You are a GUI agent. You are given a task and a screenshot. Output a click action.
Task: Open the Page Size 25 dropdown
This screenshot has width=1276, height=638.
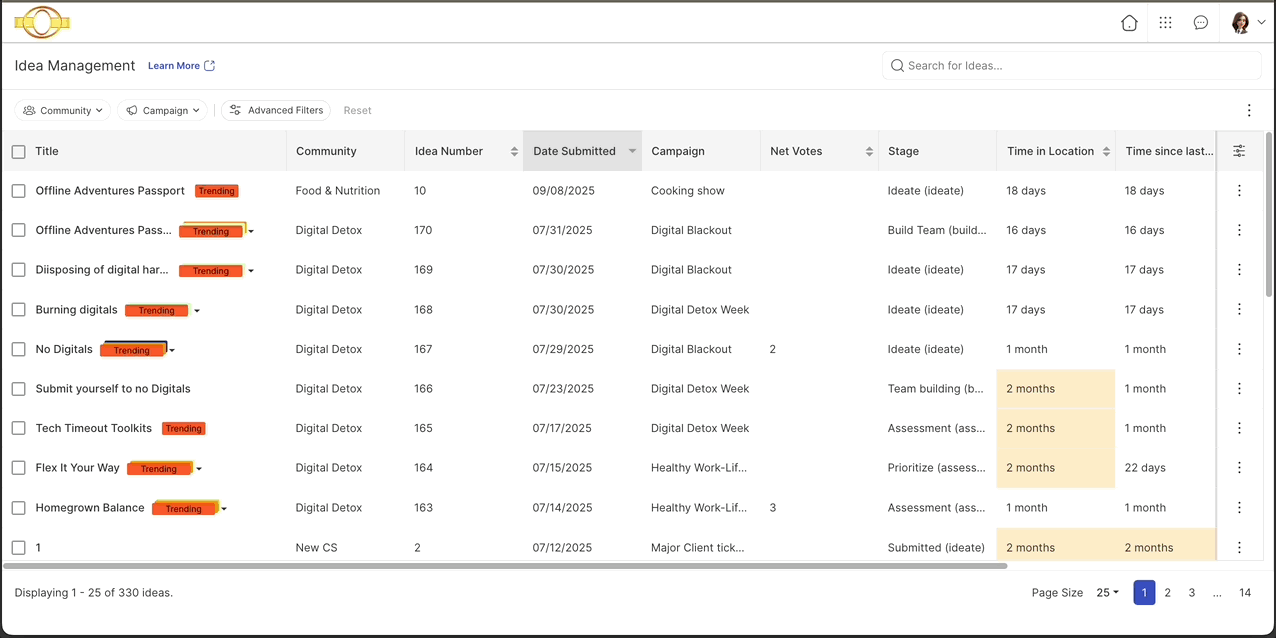[x=1107, y=593]
